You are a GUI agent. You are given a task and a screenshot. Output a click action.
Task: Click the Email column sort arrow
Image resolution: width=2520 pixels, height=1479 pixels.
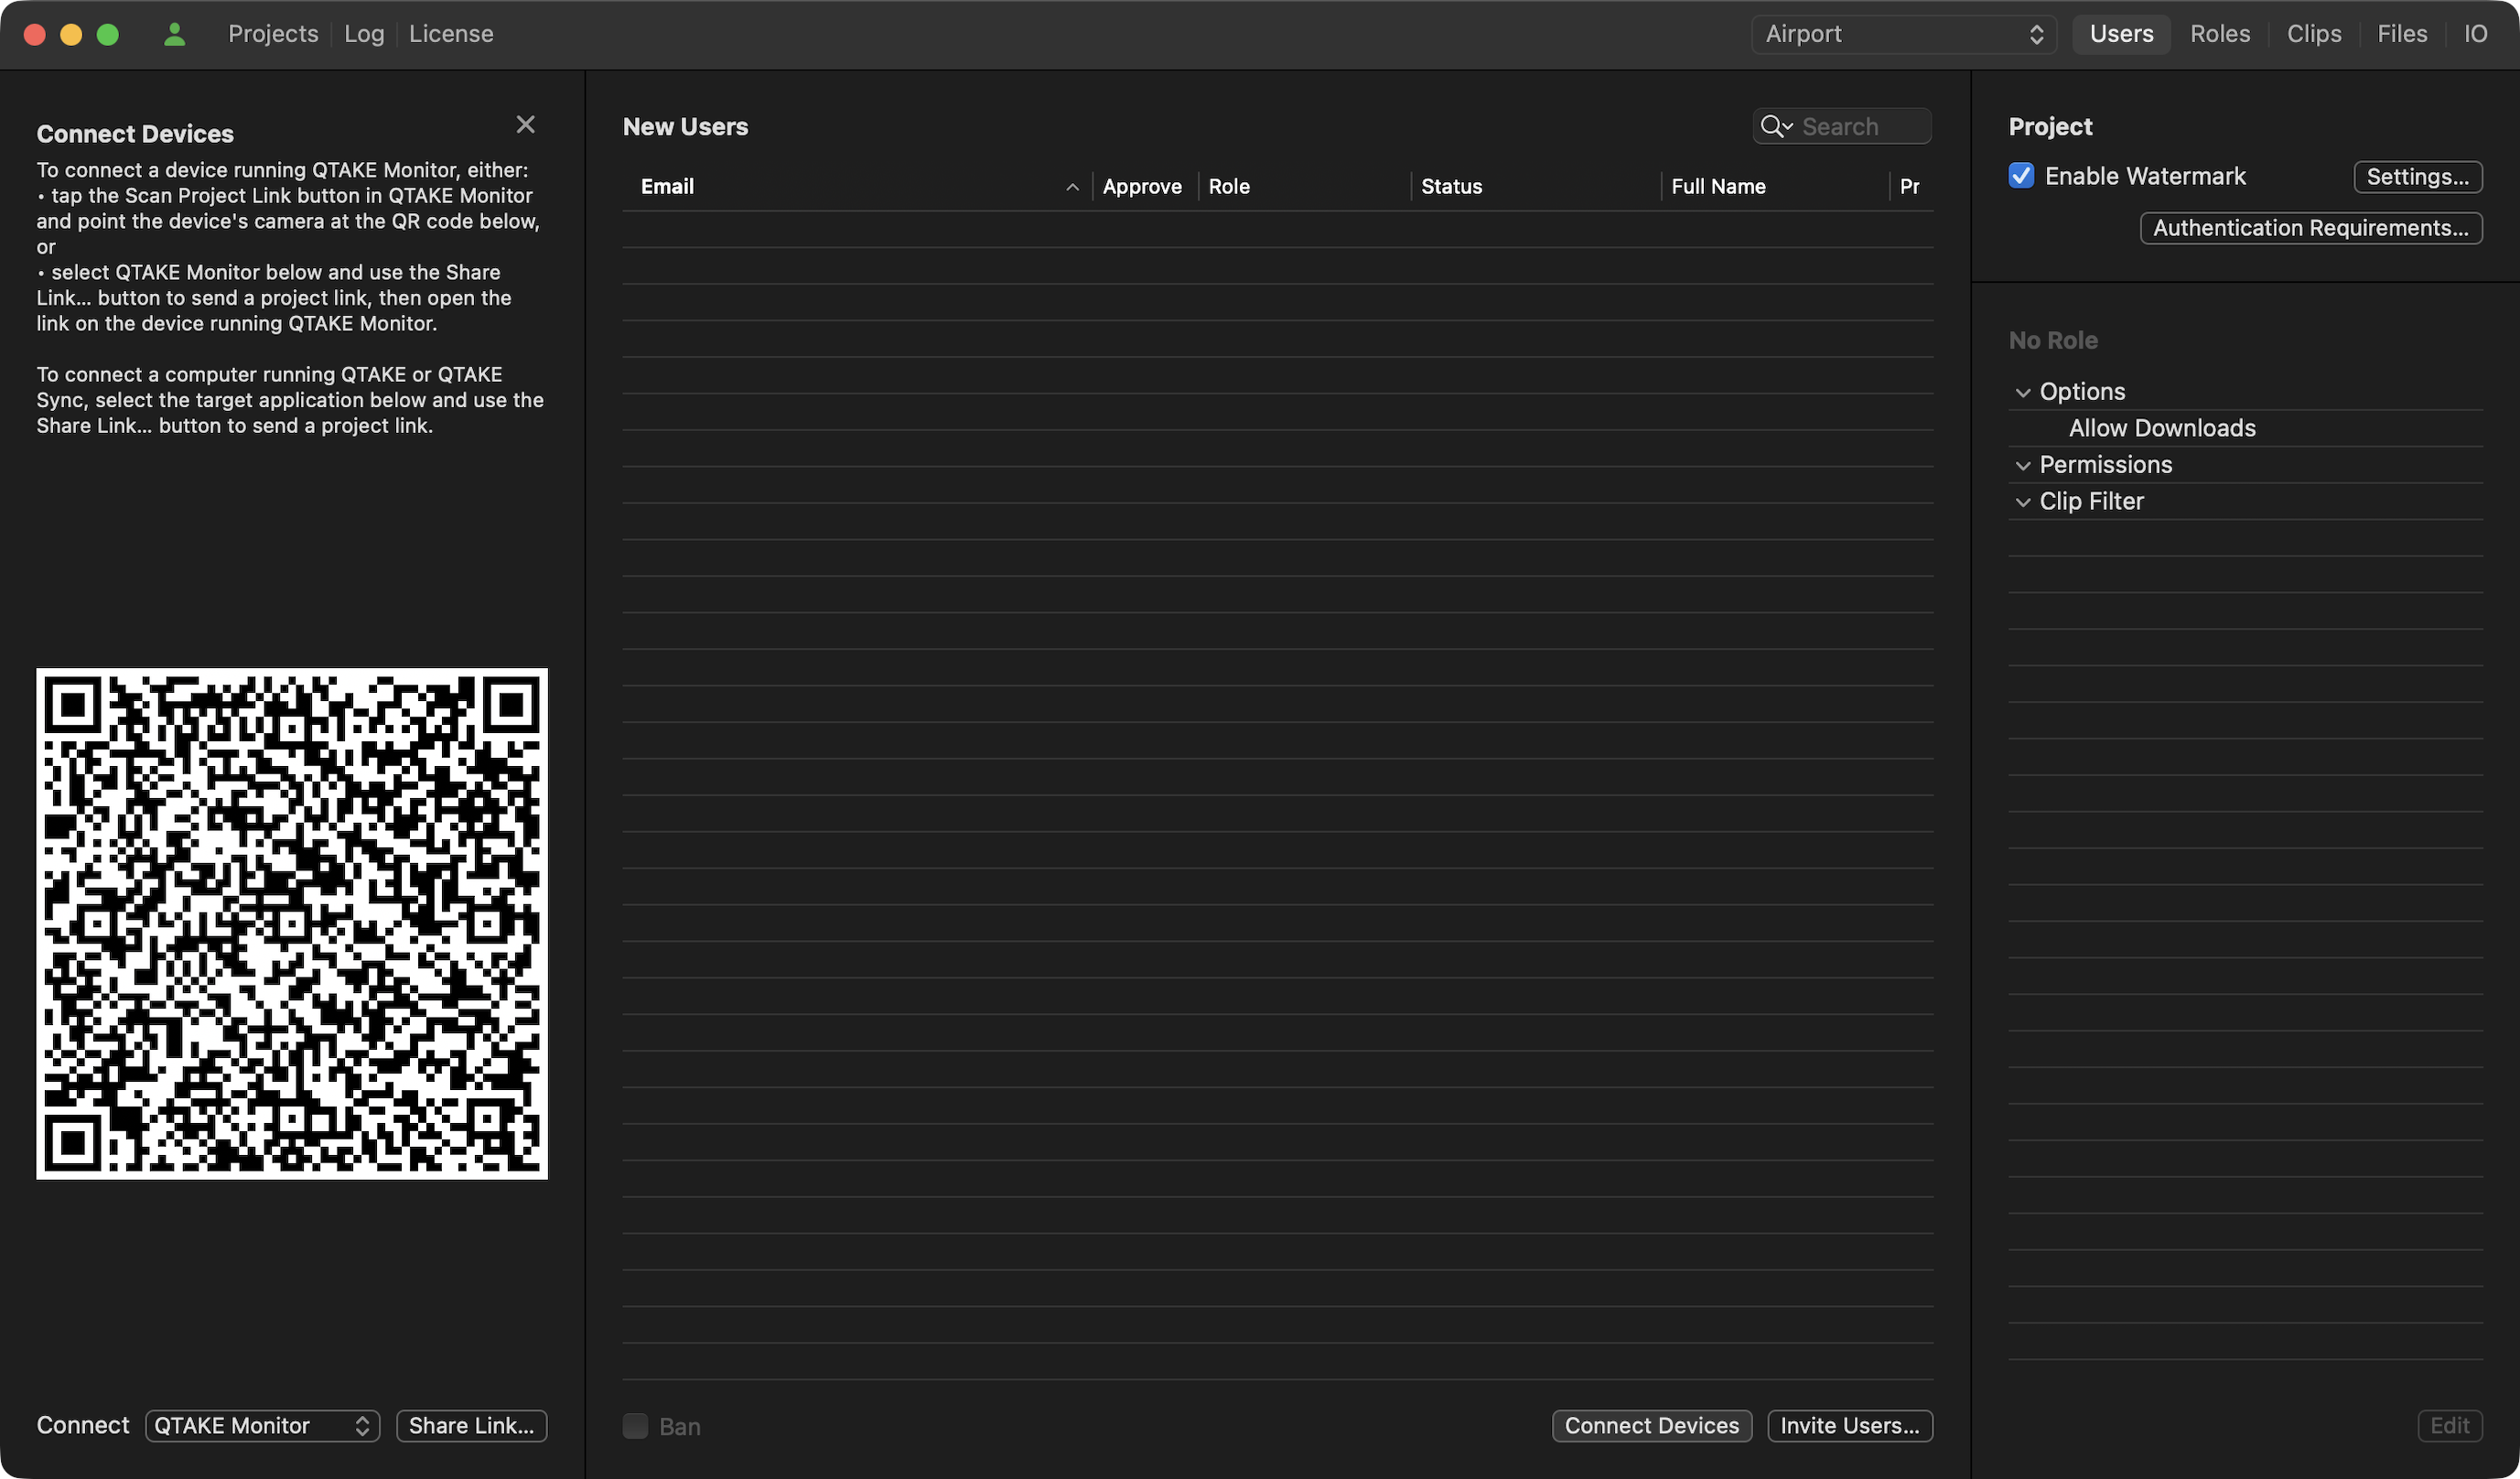pos(1072,187)
